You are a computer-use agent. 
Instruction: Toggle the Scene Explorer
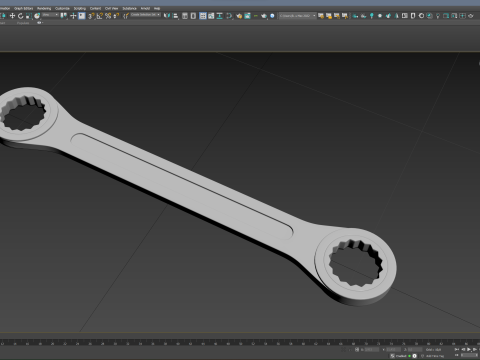185,16
